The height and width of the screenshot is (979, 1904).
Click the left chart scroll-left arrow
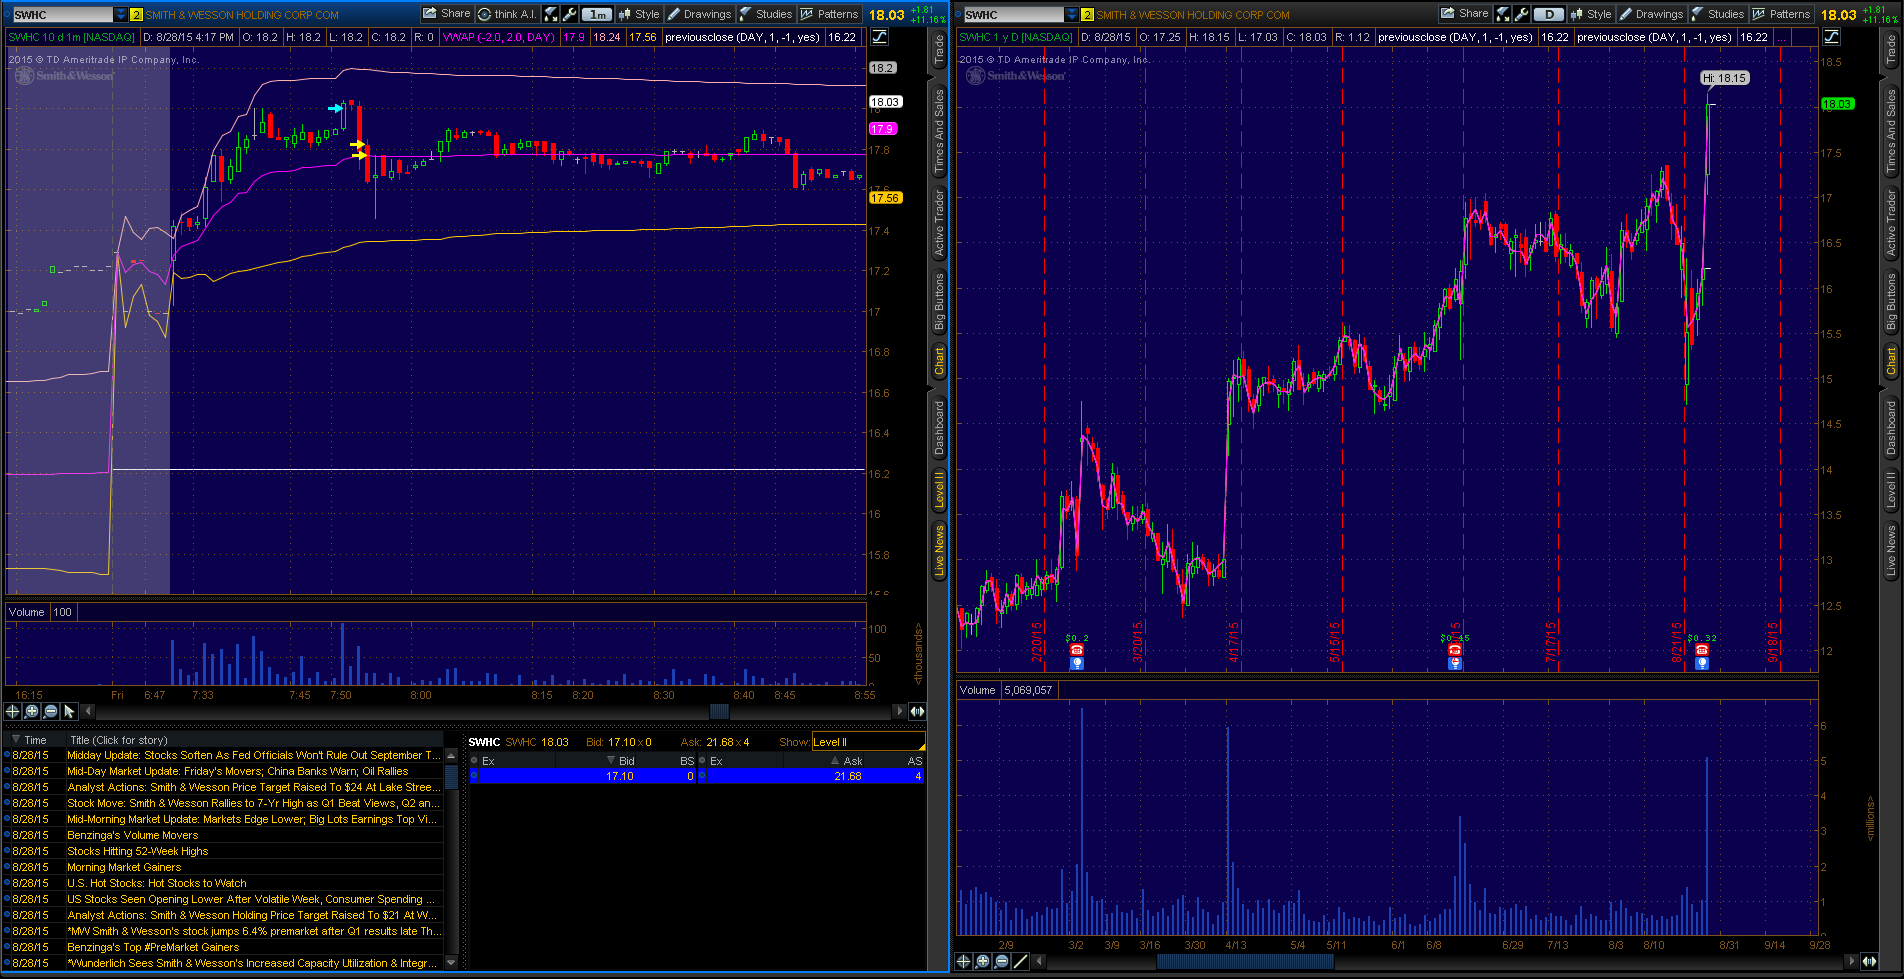(88, 711)
